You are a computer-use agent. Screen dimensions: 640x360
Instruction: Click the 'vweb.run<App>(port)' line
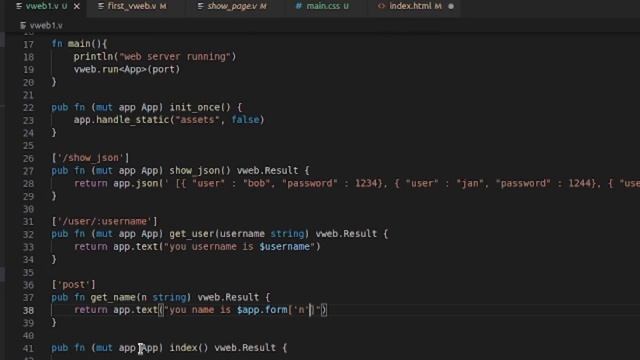(127, 69)
